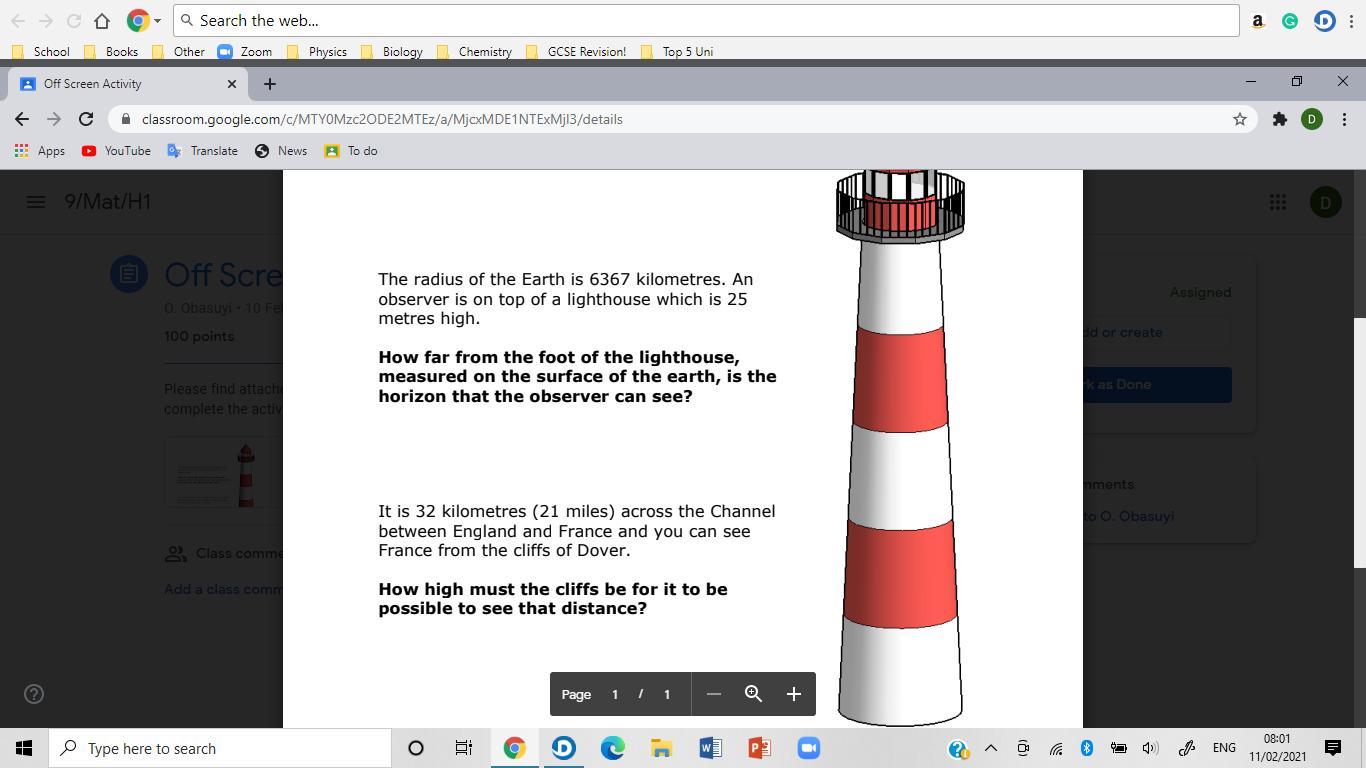Open a new browser tab
1366x768 pixels.
269,84
